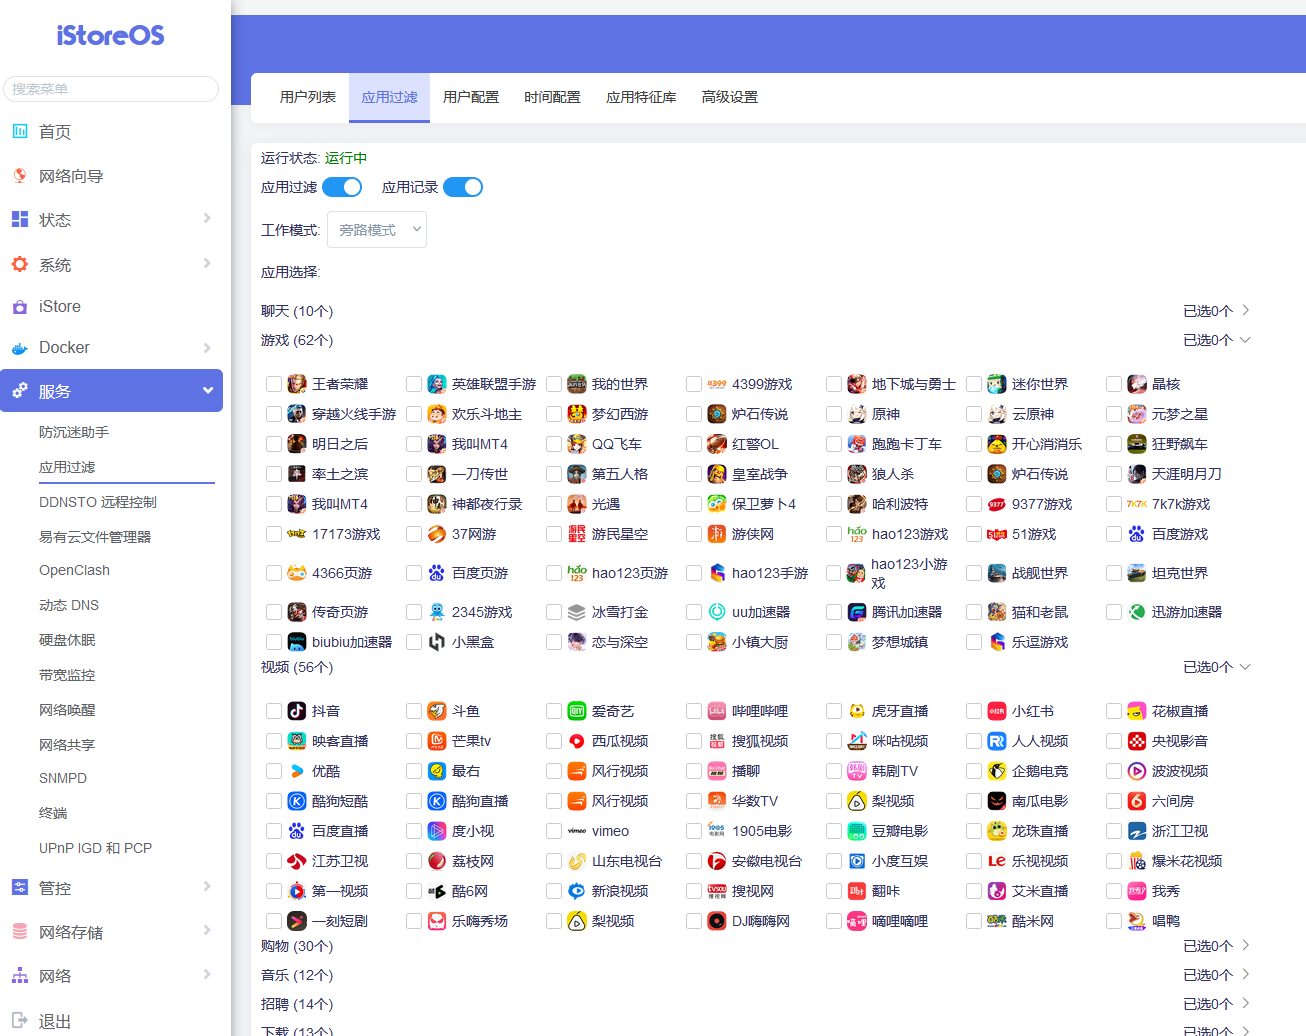Click the 退出 logout icon in sidebar
Viewport: 1306px width, 1036px height.
pyautogui.click(x=20, y=1021)
